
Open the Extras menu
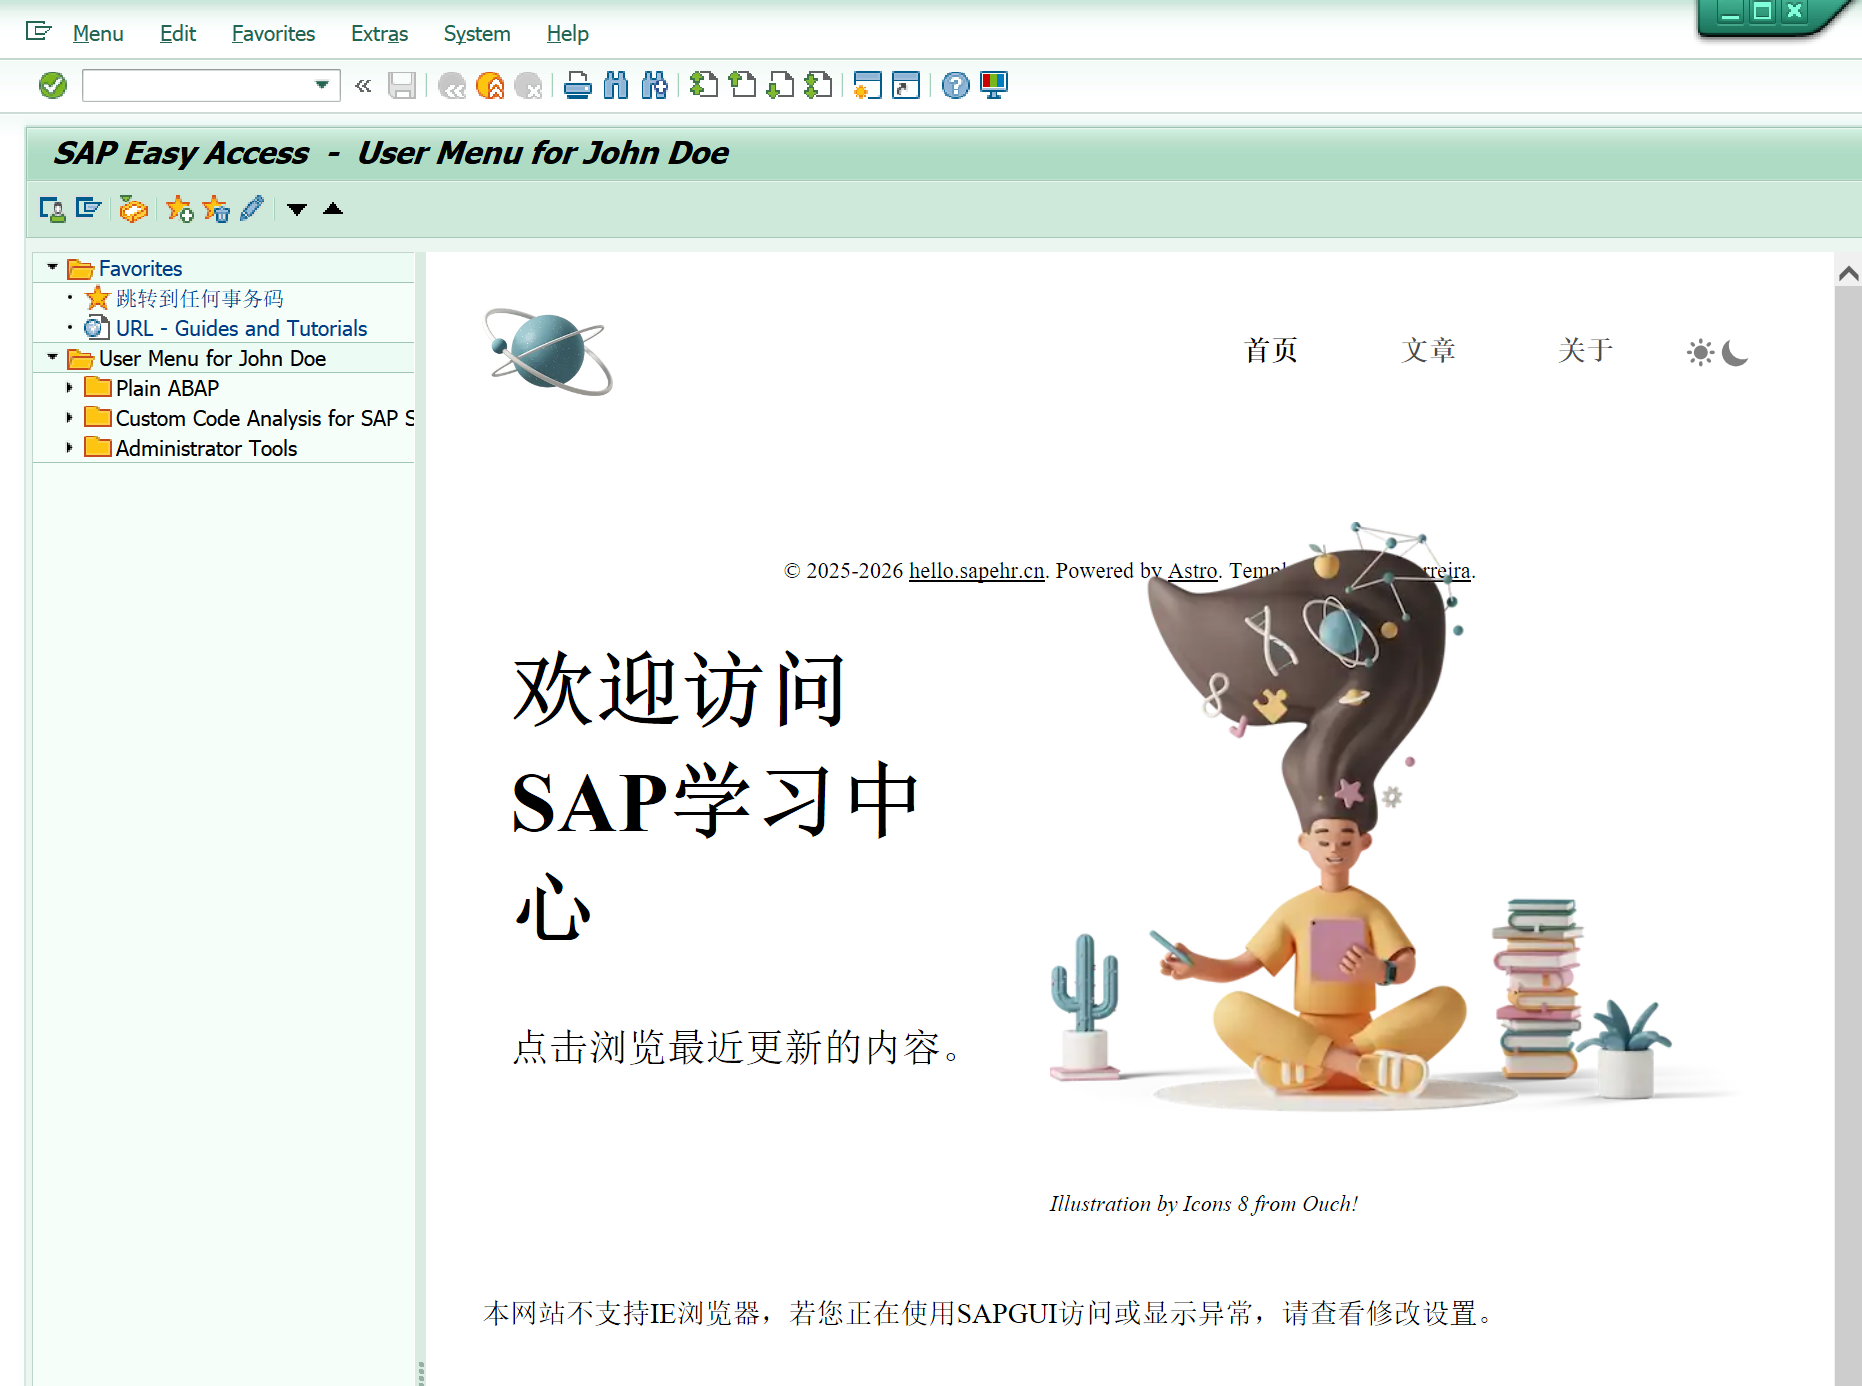[x=379, y=34]
